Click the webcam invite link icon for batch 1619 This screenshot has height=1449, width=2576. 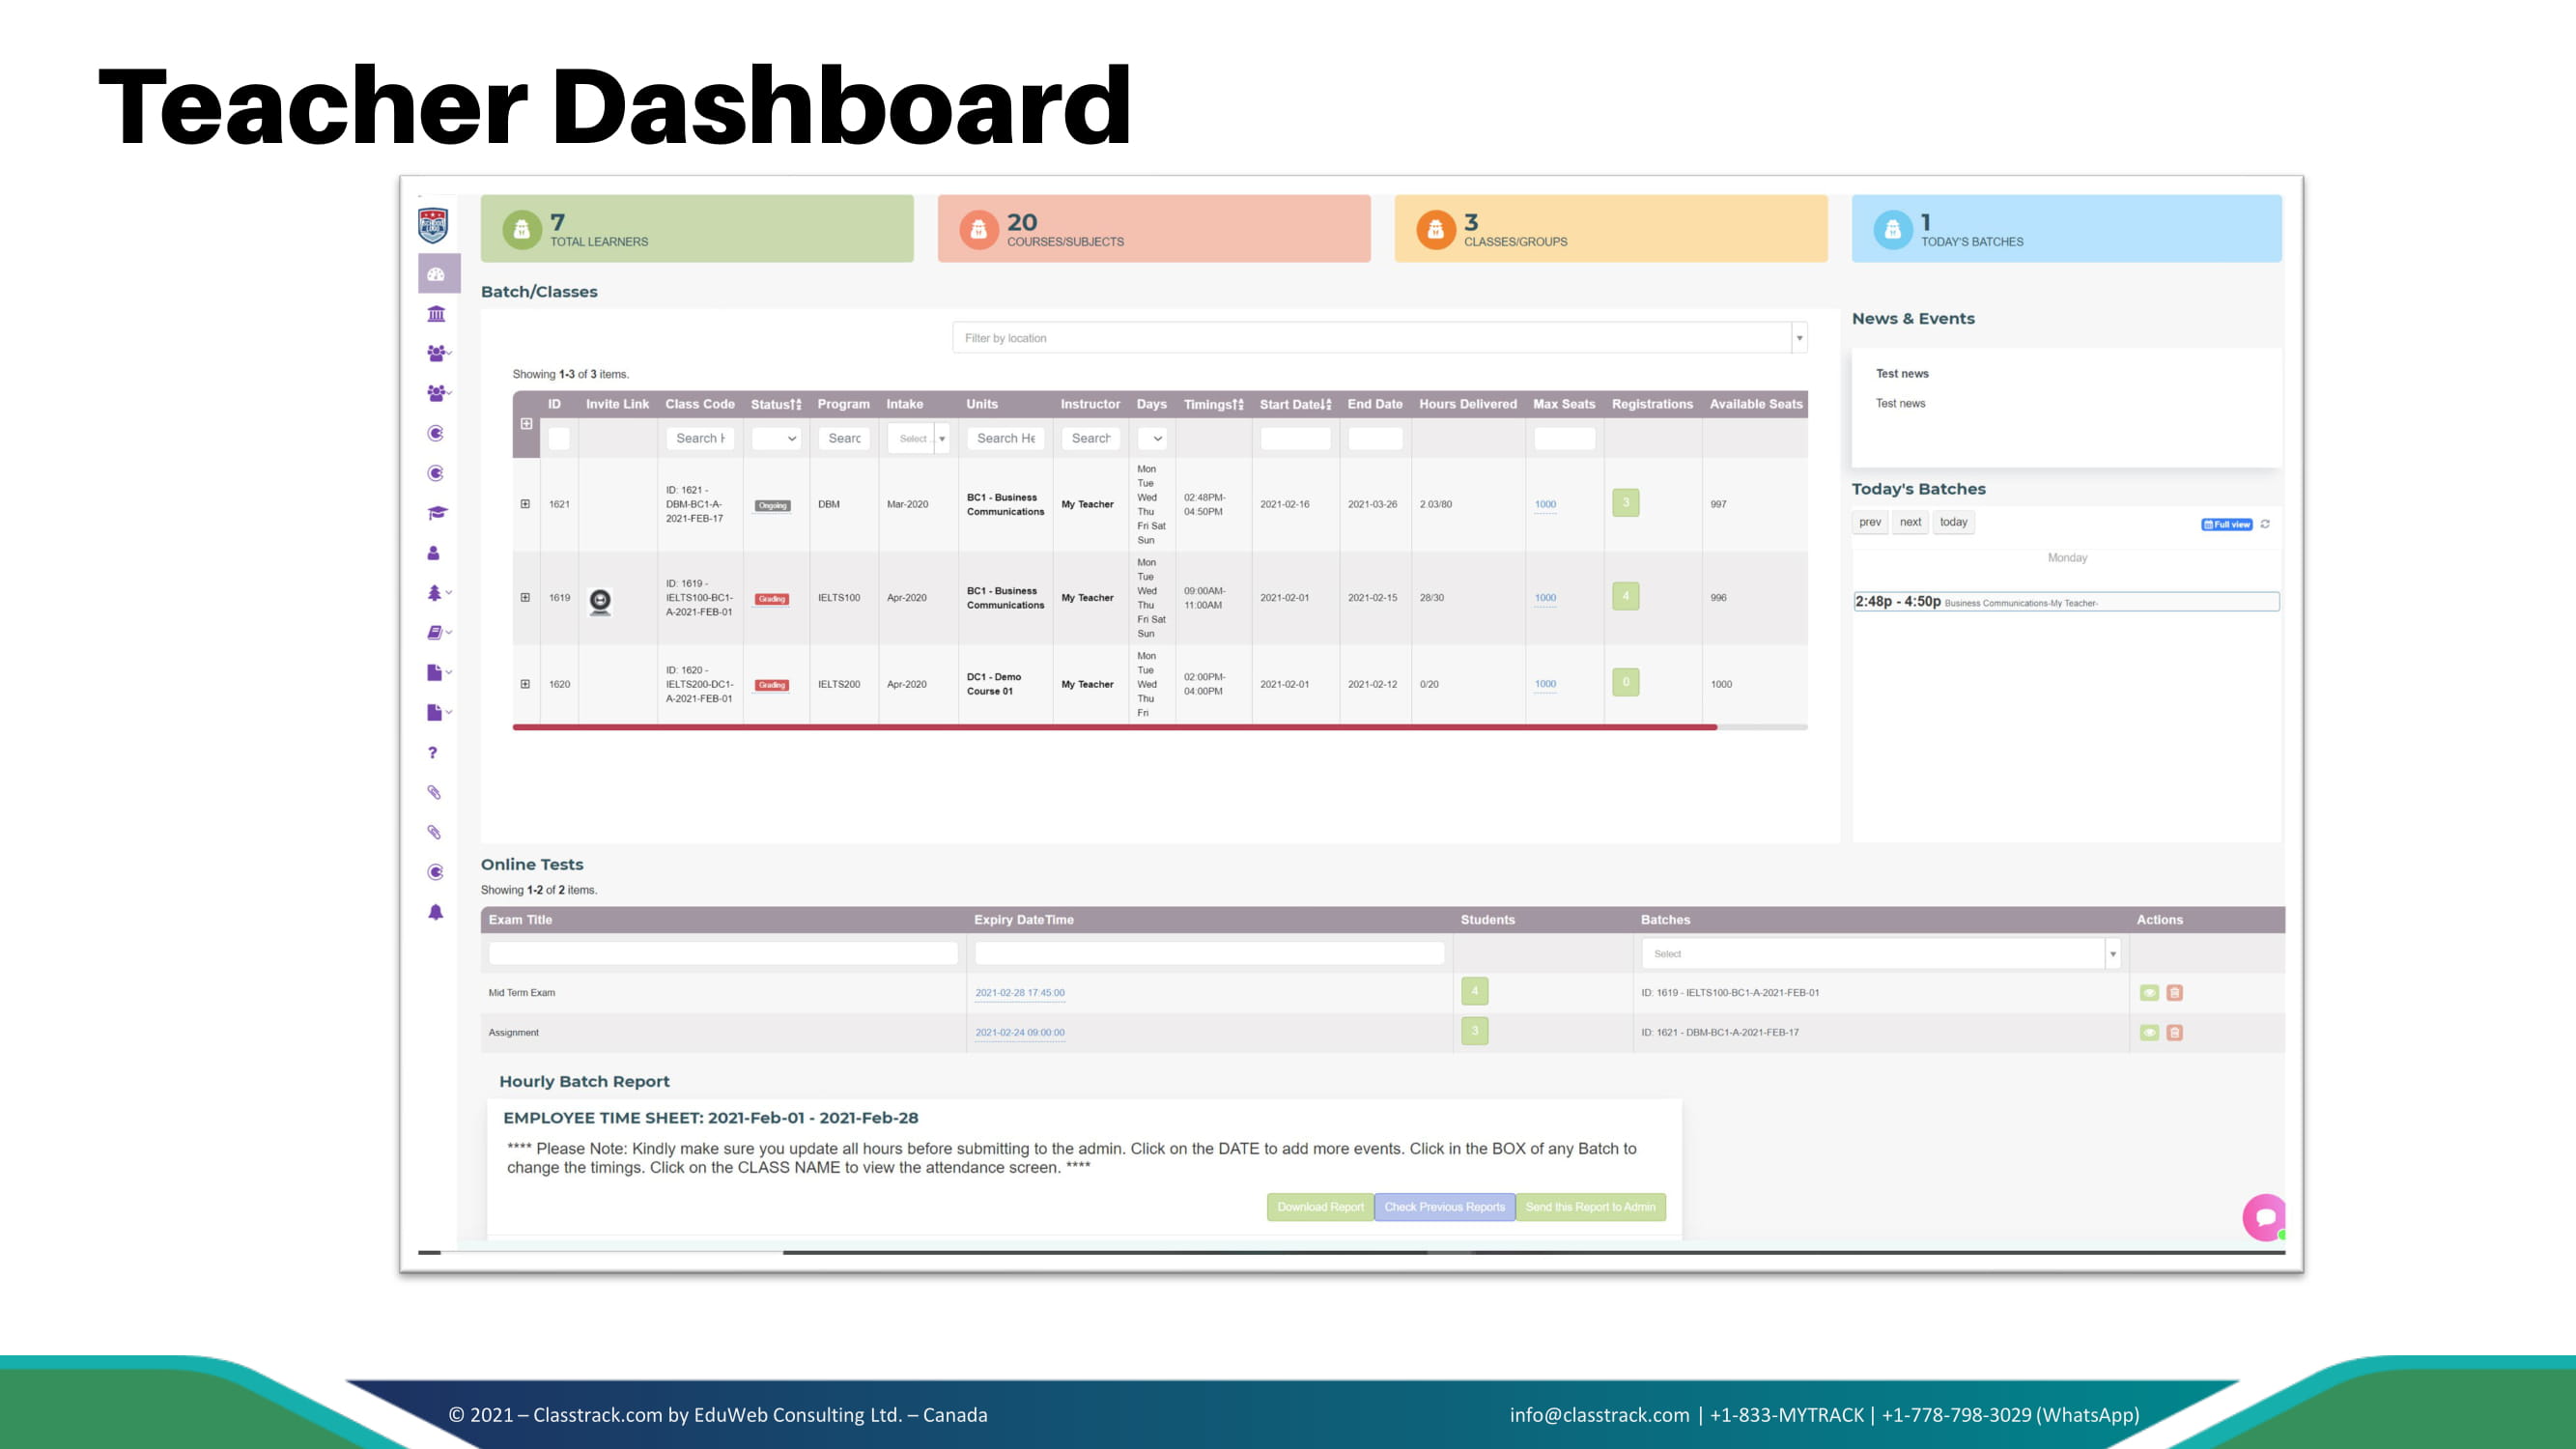pyautogui.click(x=600, y=600)
